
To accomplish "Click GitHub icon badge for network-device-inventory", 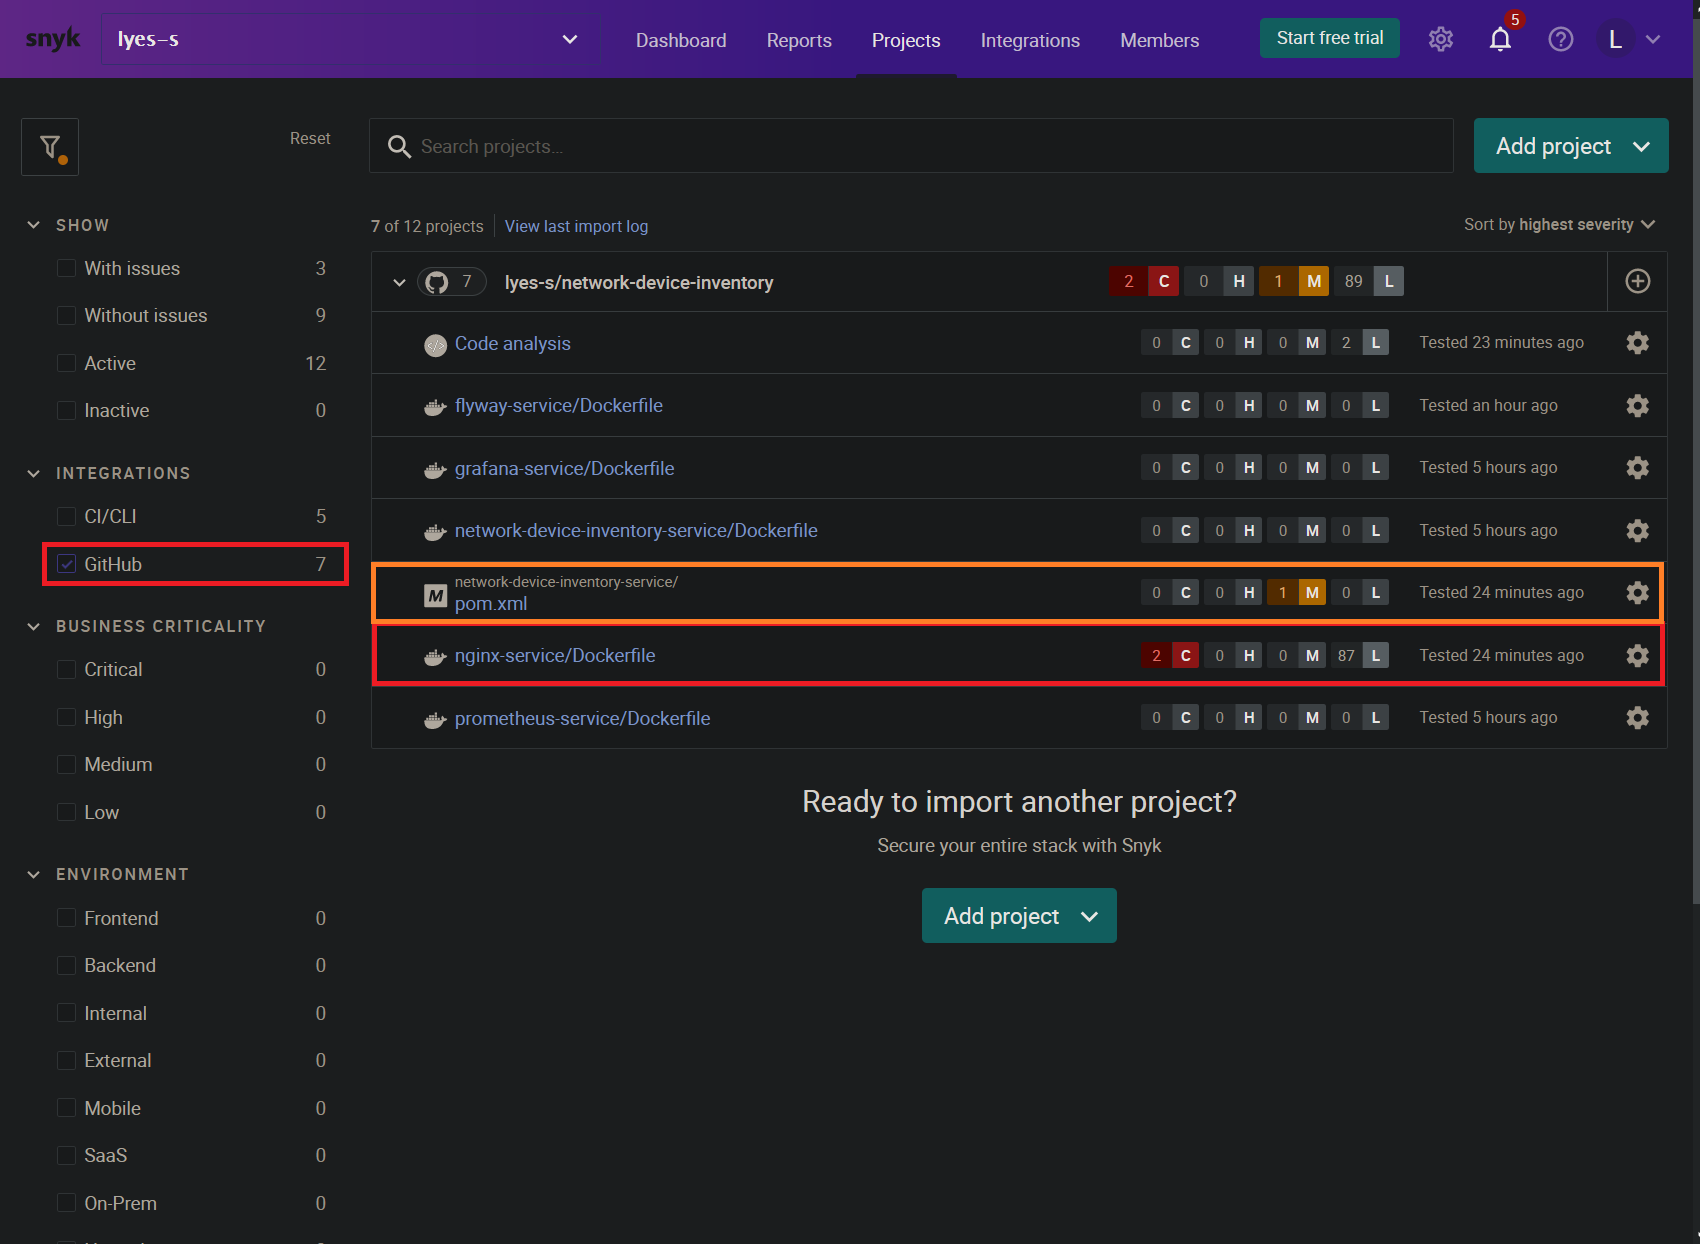I will point(452,282).
